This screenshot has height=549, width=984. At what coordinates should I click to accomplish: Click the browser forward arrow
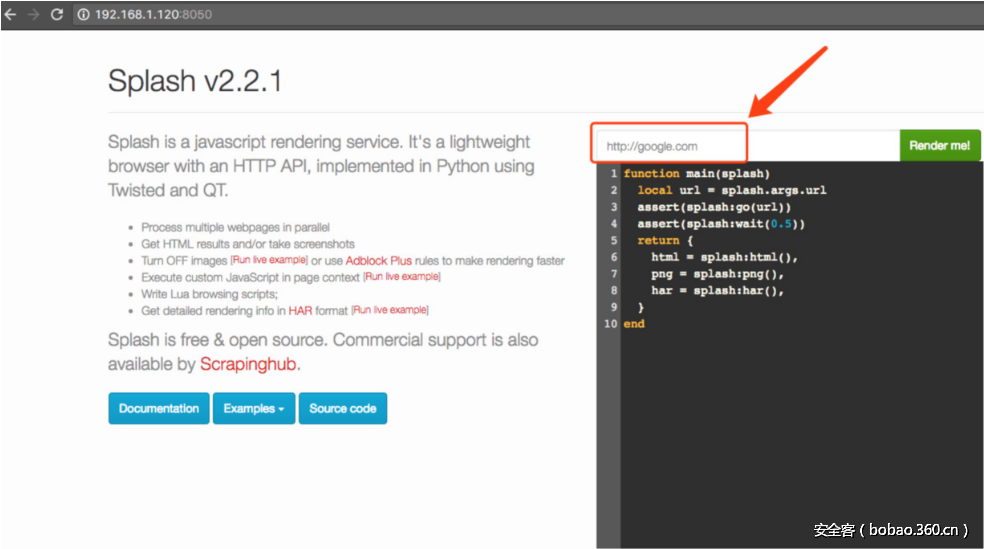click(x=34, y=15)
